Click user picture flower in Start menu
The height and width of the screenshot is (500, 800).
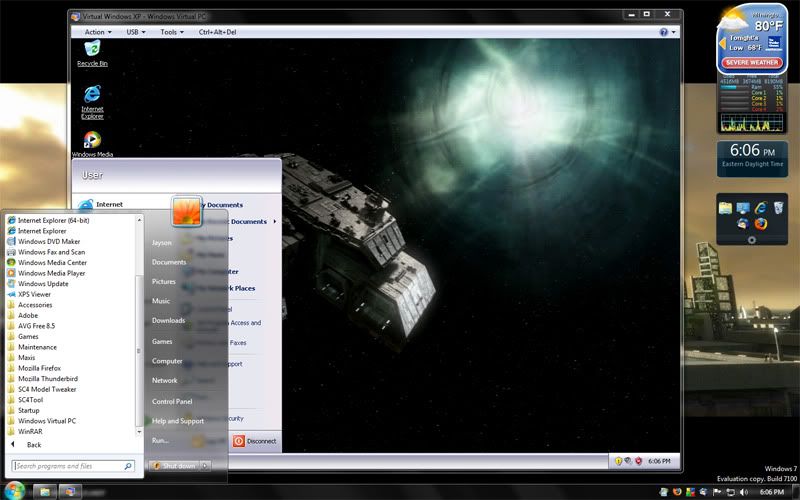click(x=186, y=211)
